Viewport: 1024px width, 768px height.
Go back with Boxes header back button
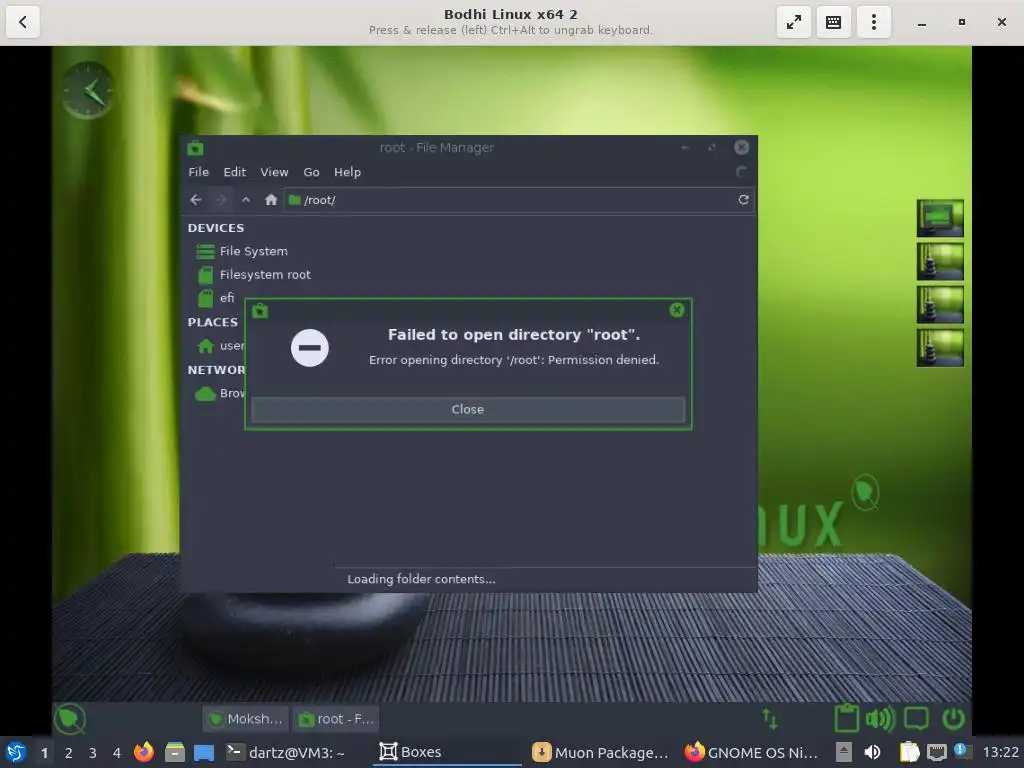tap(23, 22)
